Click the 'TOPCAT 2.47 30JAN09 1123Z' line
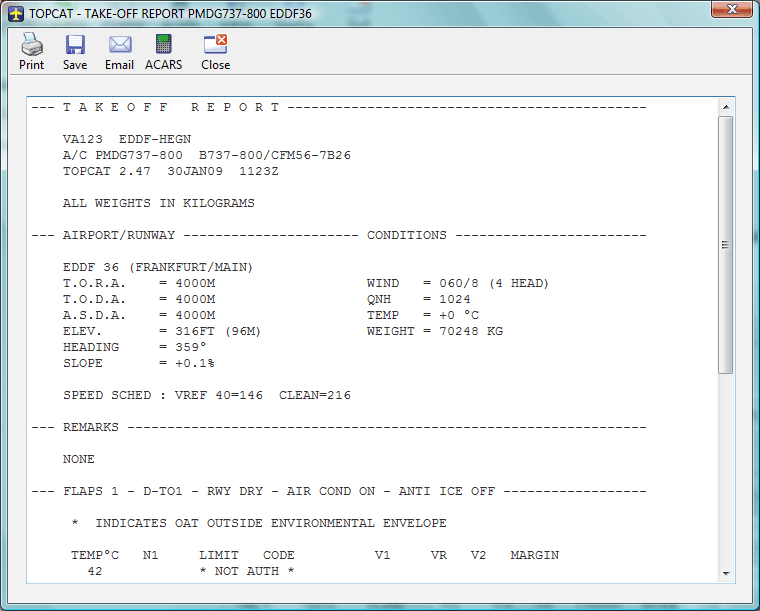Viewport: 760px width, 611px height. coord(171,172)
